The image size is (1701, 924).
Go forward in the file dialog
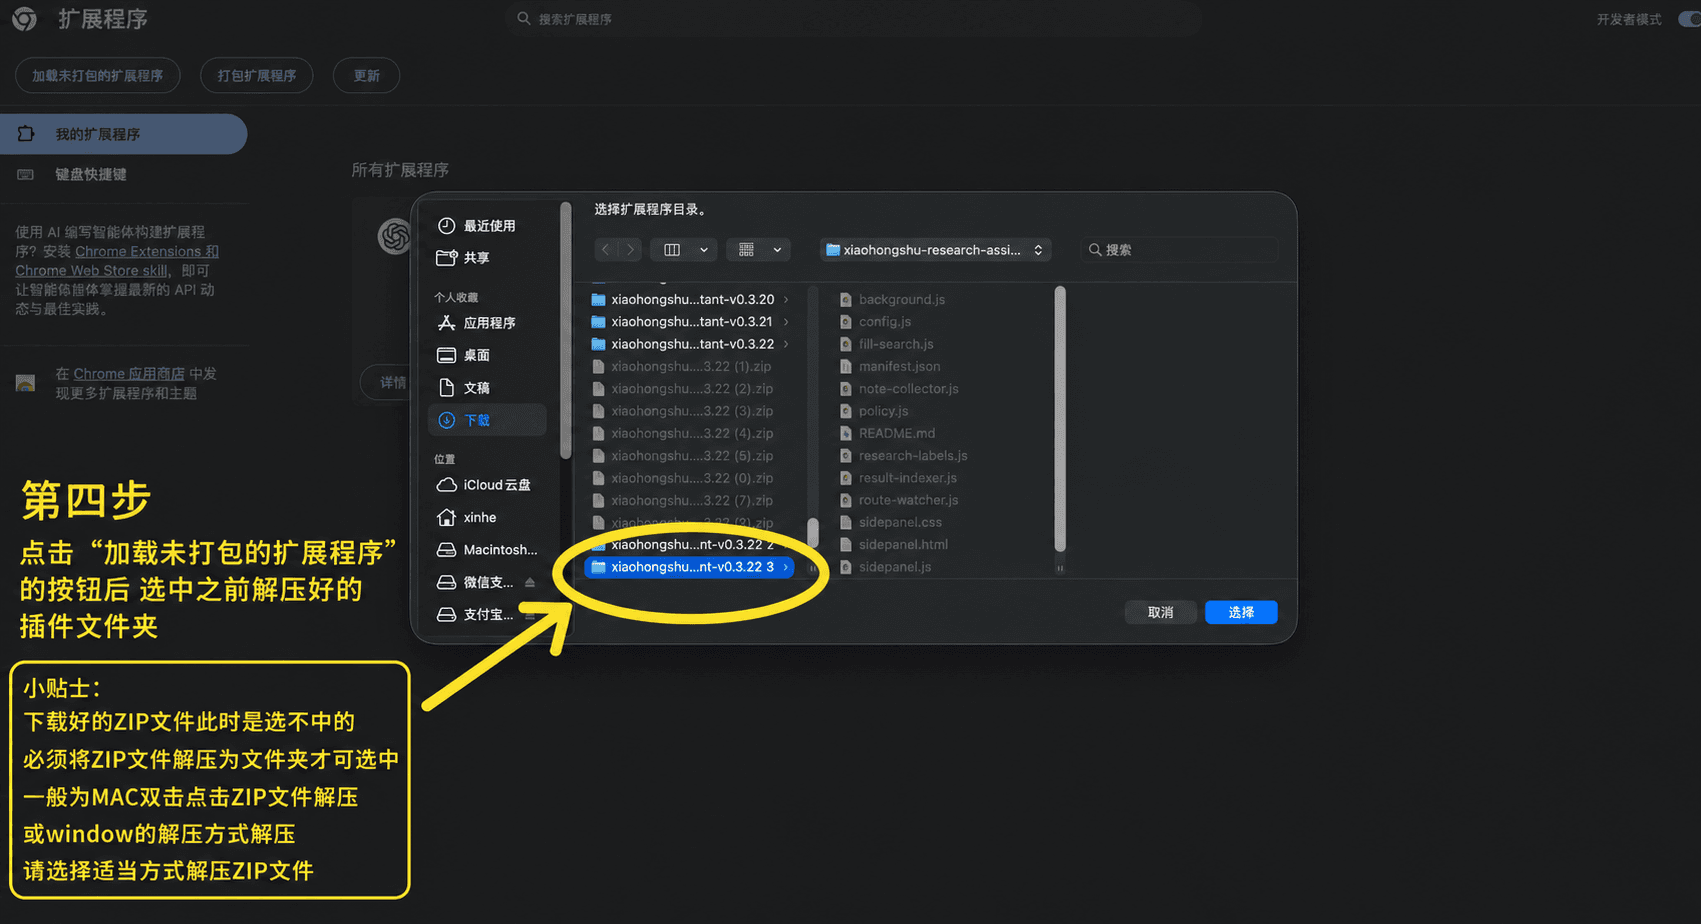click(x=630, y=250)
